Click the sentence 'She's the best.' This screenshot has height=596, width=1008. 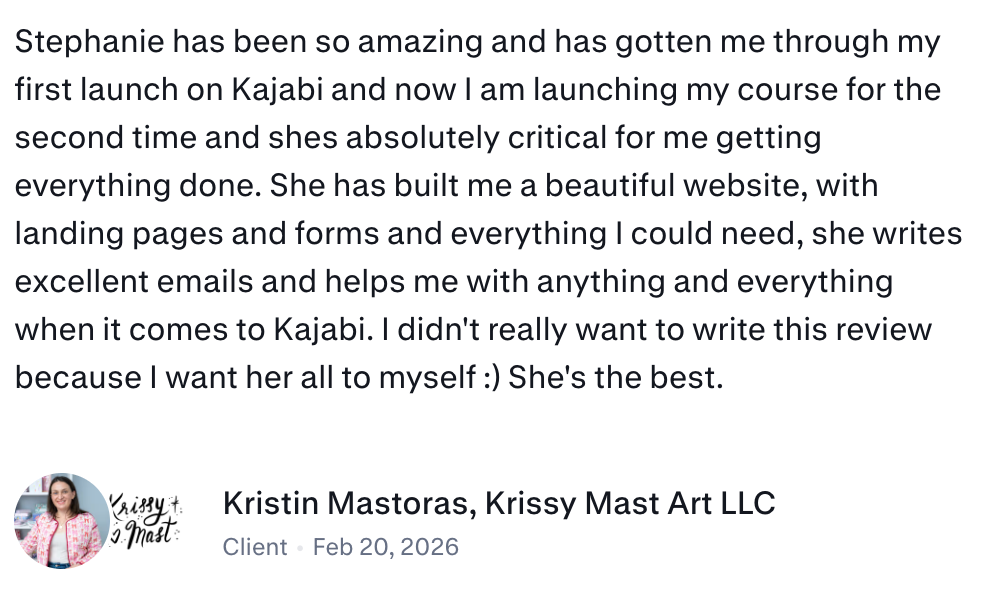click(x=616, y=377)
